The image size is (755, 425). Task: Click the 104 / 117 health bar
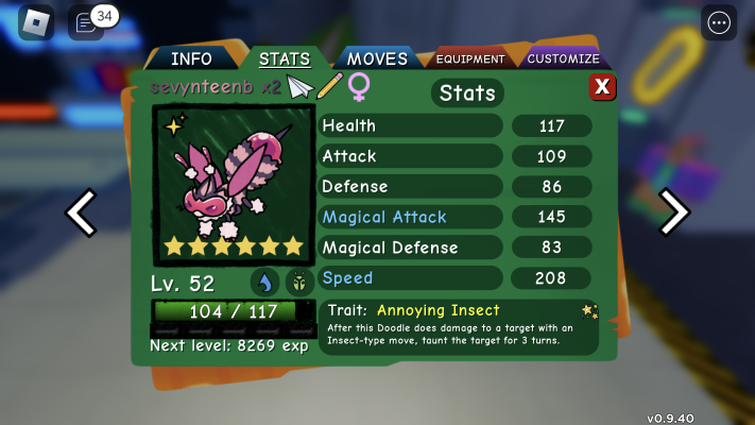(234, 311)
